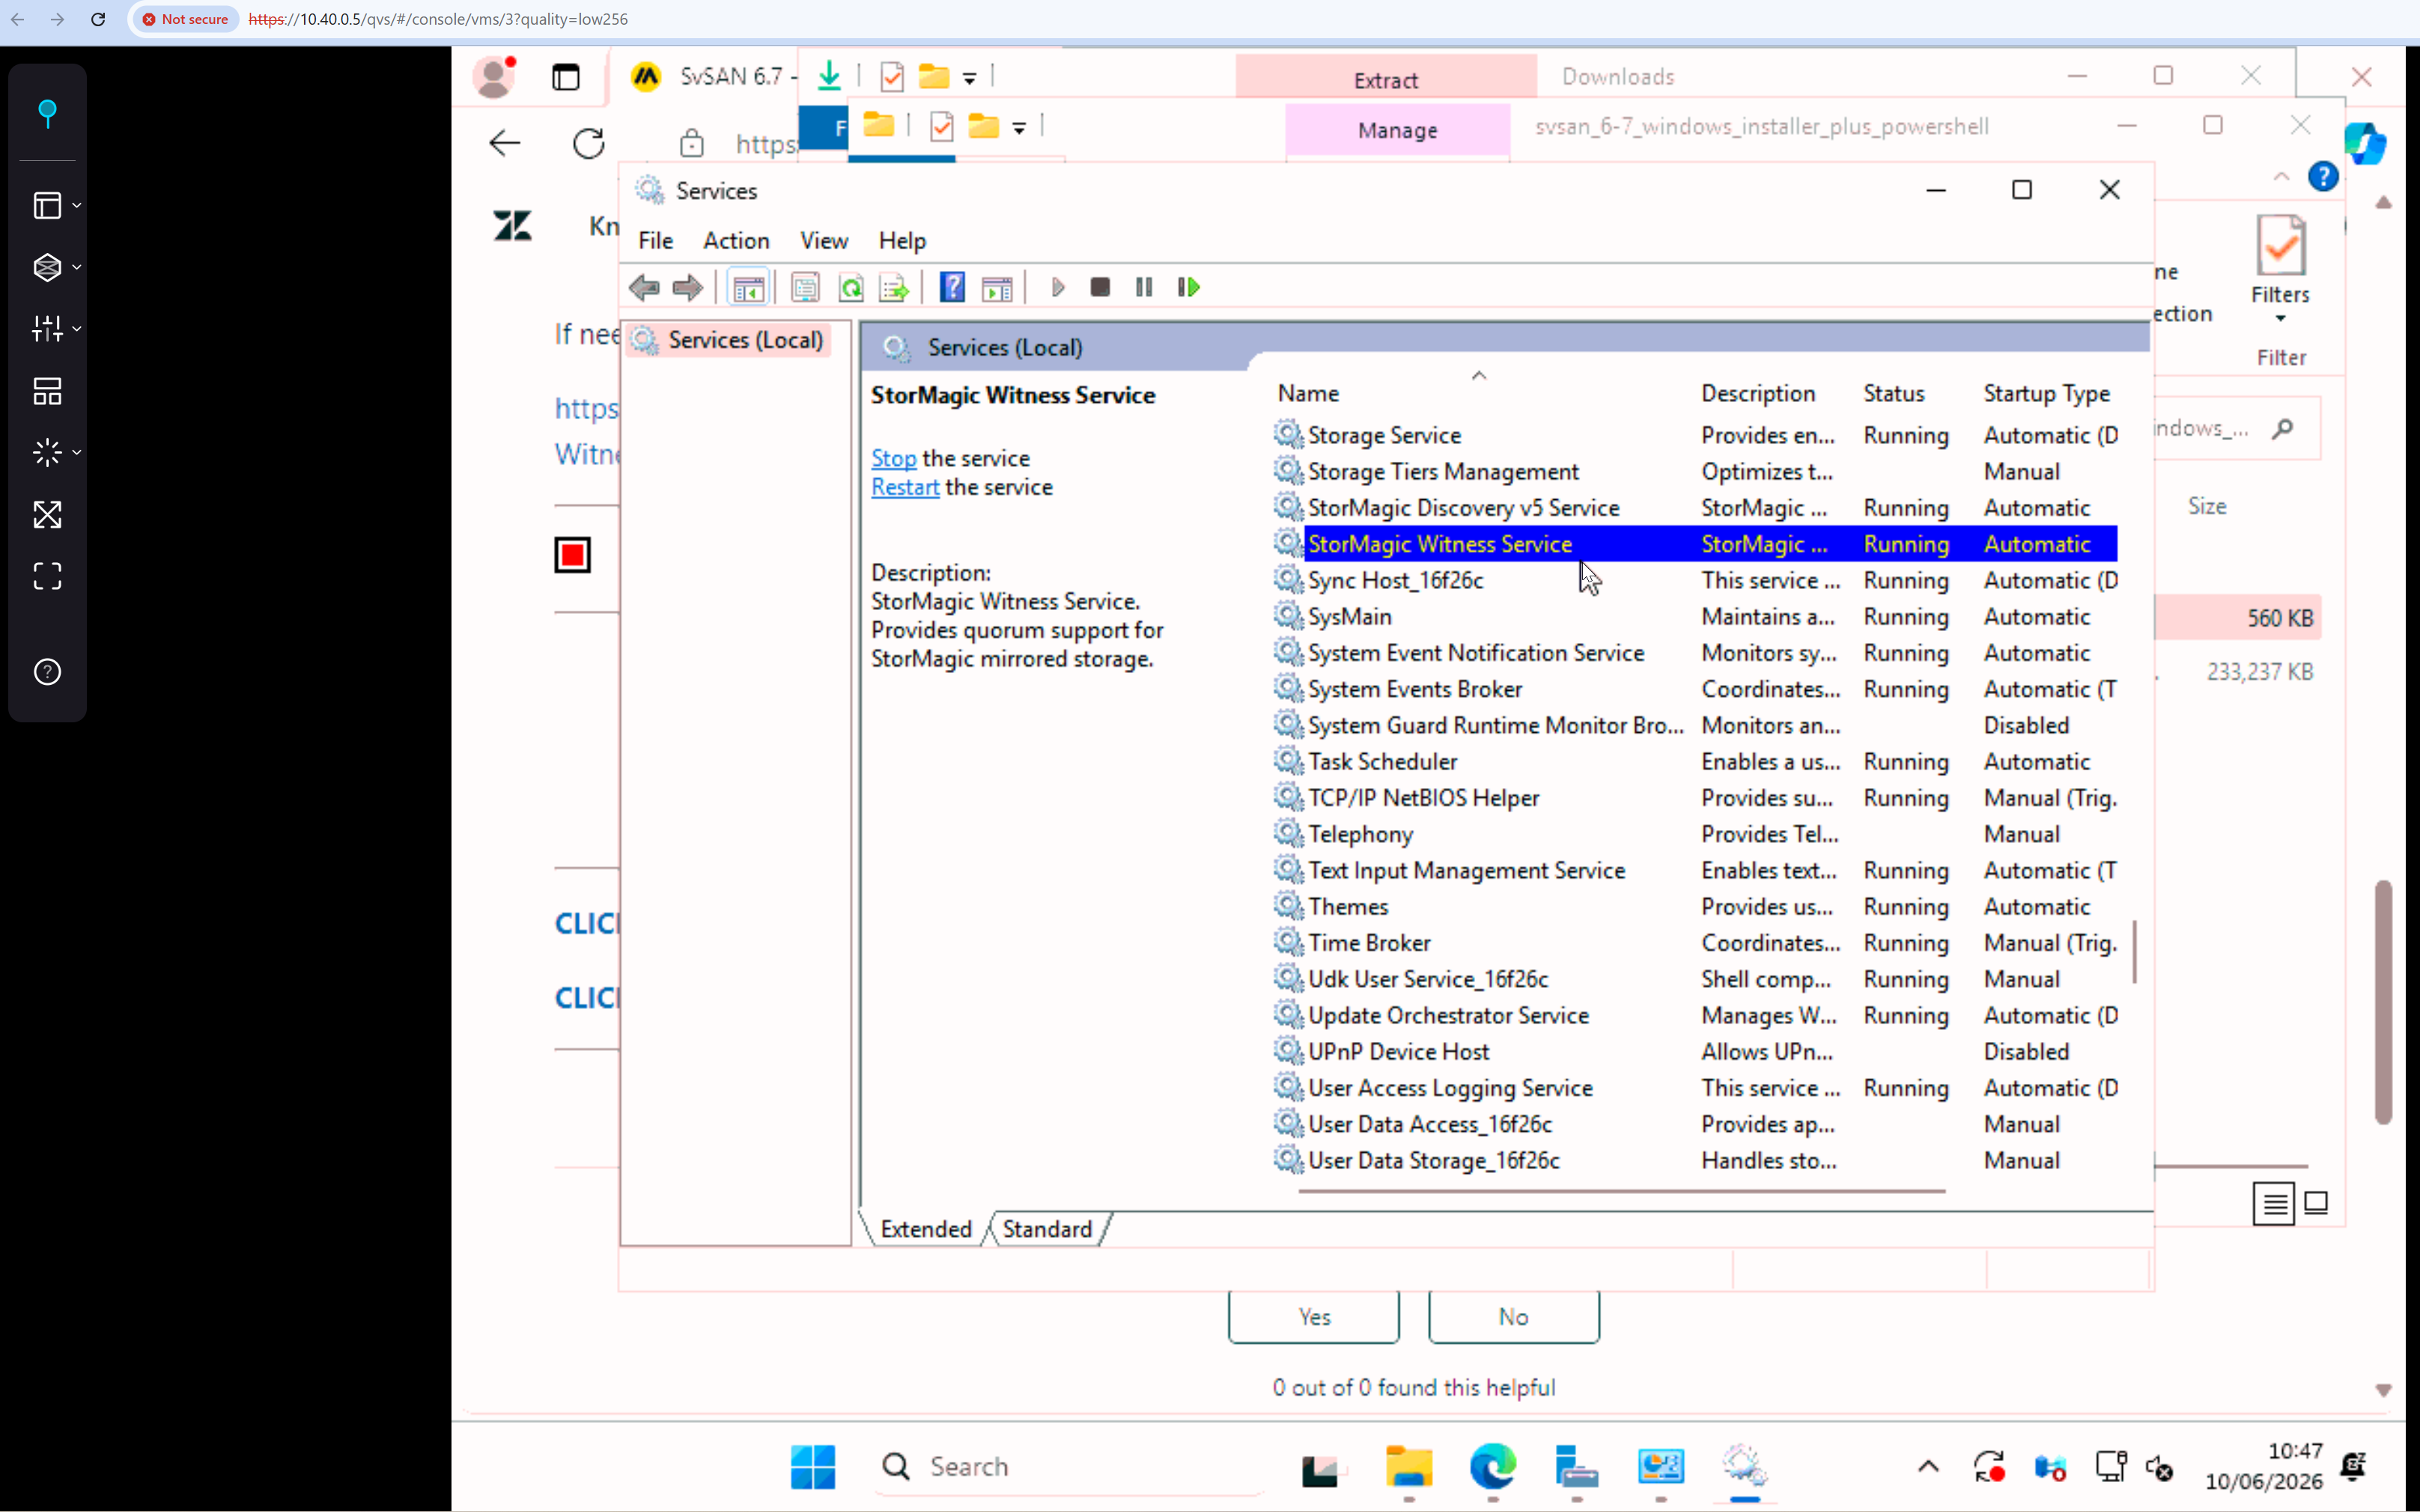2420x1512 pixels.
Task: Click the loading spinner icon in console sidebar
Action: pyautogui.click(x=47, y=452)
